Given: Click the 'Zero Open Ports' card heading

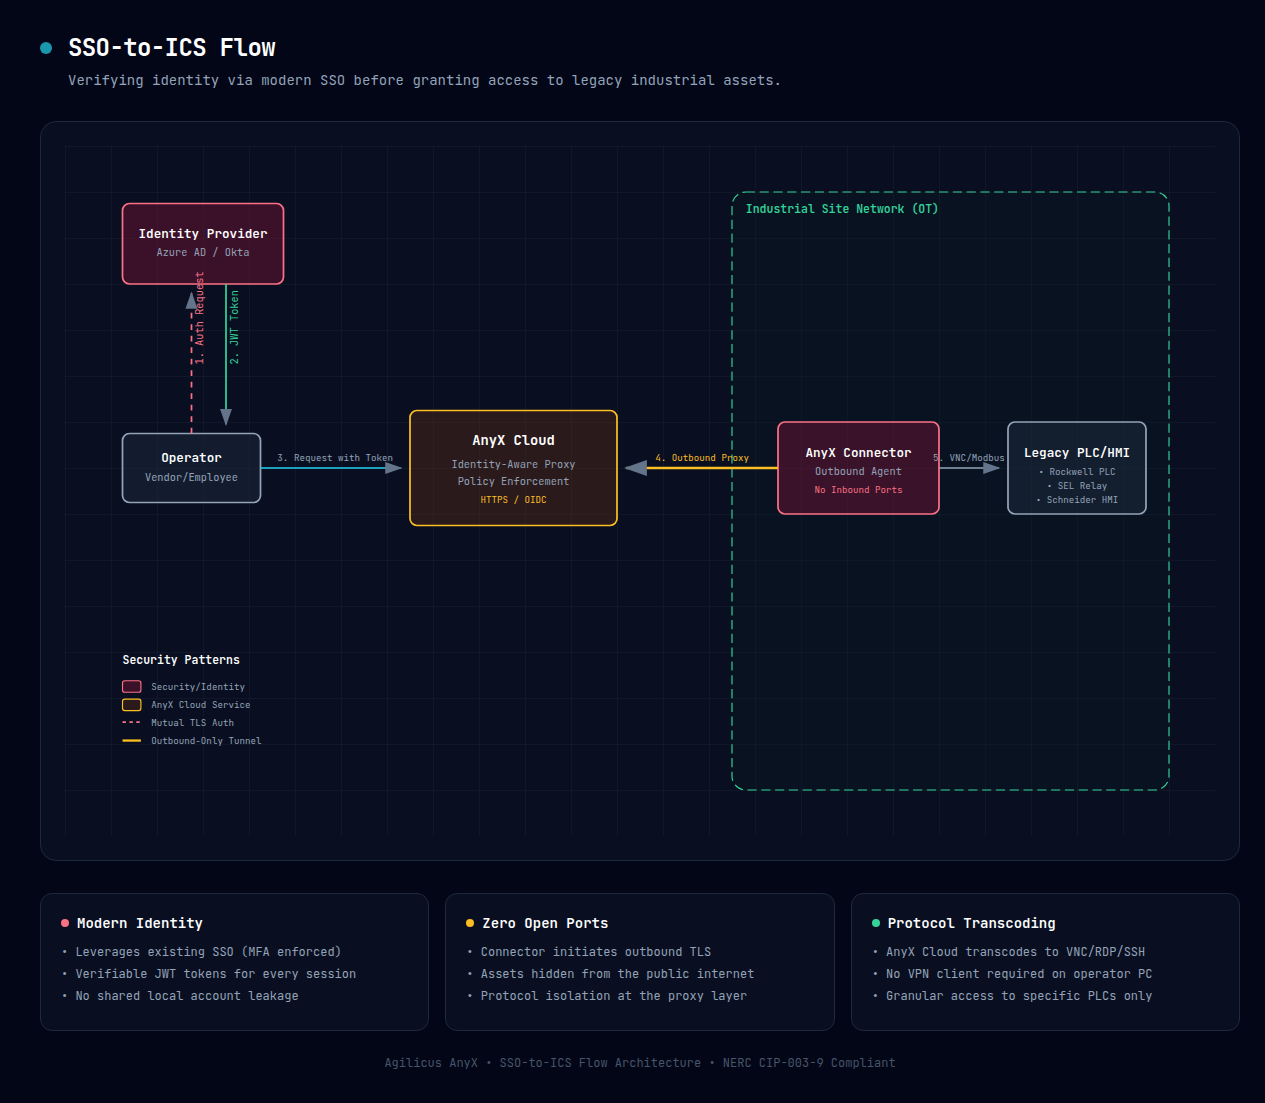Looking at the screenshot, I should point(545,923).
